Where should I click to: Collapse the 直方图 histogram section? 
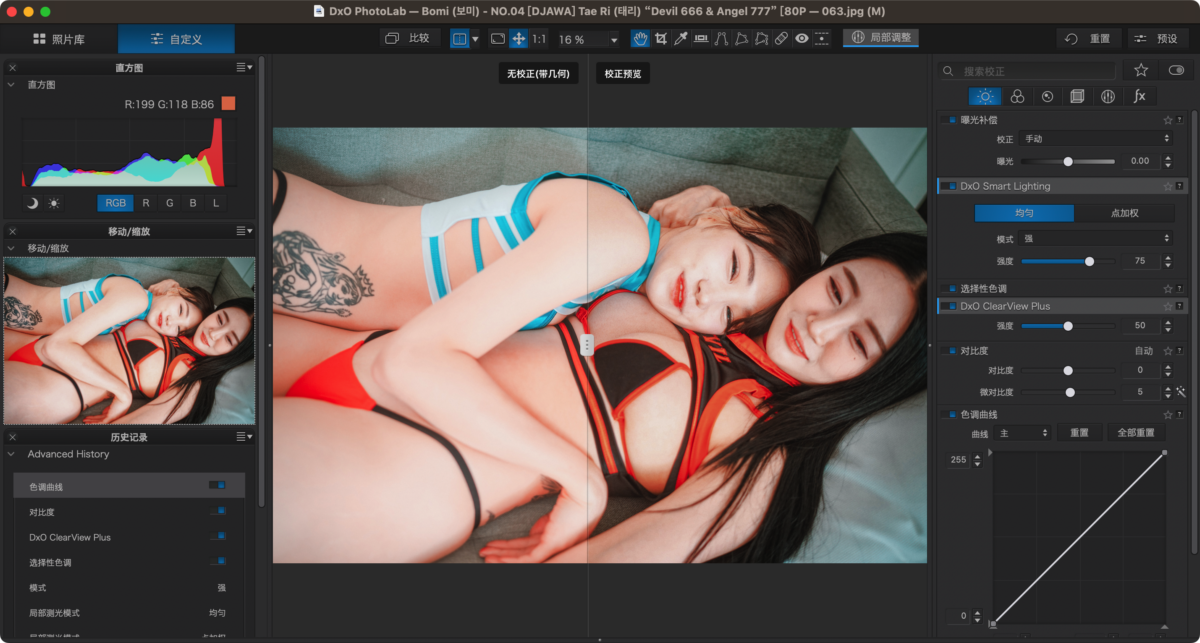pos(11,85)
